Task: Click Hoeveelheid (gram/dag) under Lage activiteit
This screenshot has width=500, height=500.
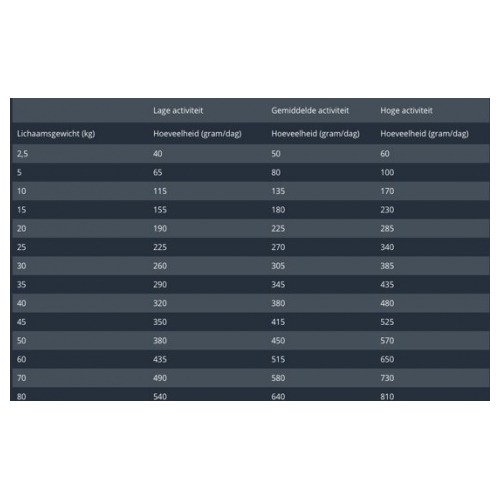Action: (197, 134)
